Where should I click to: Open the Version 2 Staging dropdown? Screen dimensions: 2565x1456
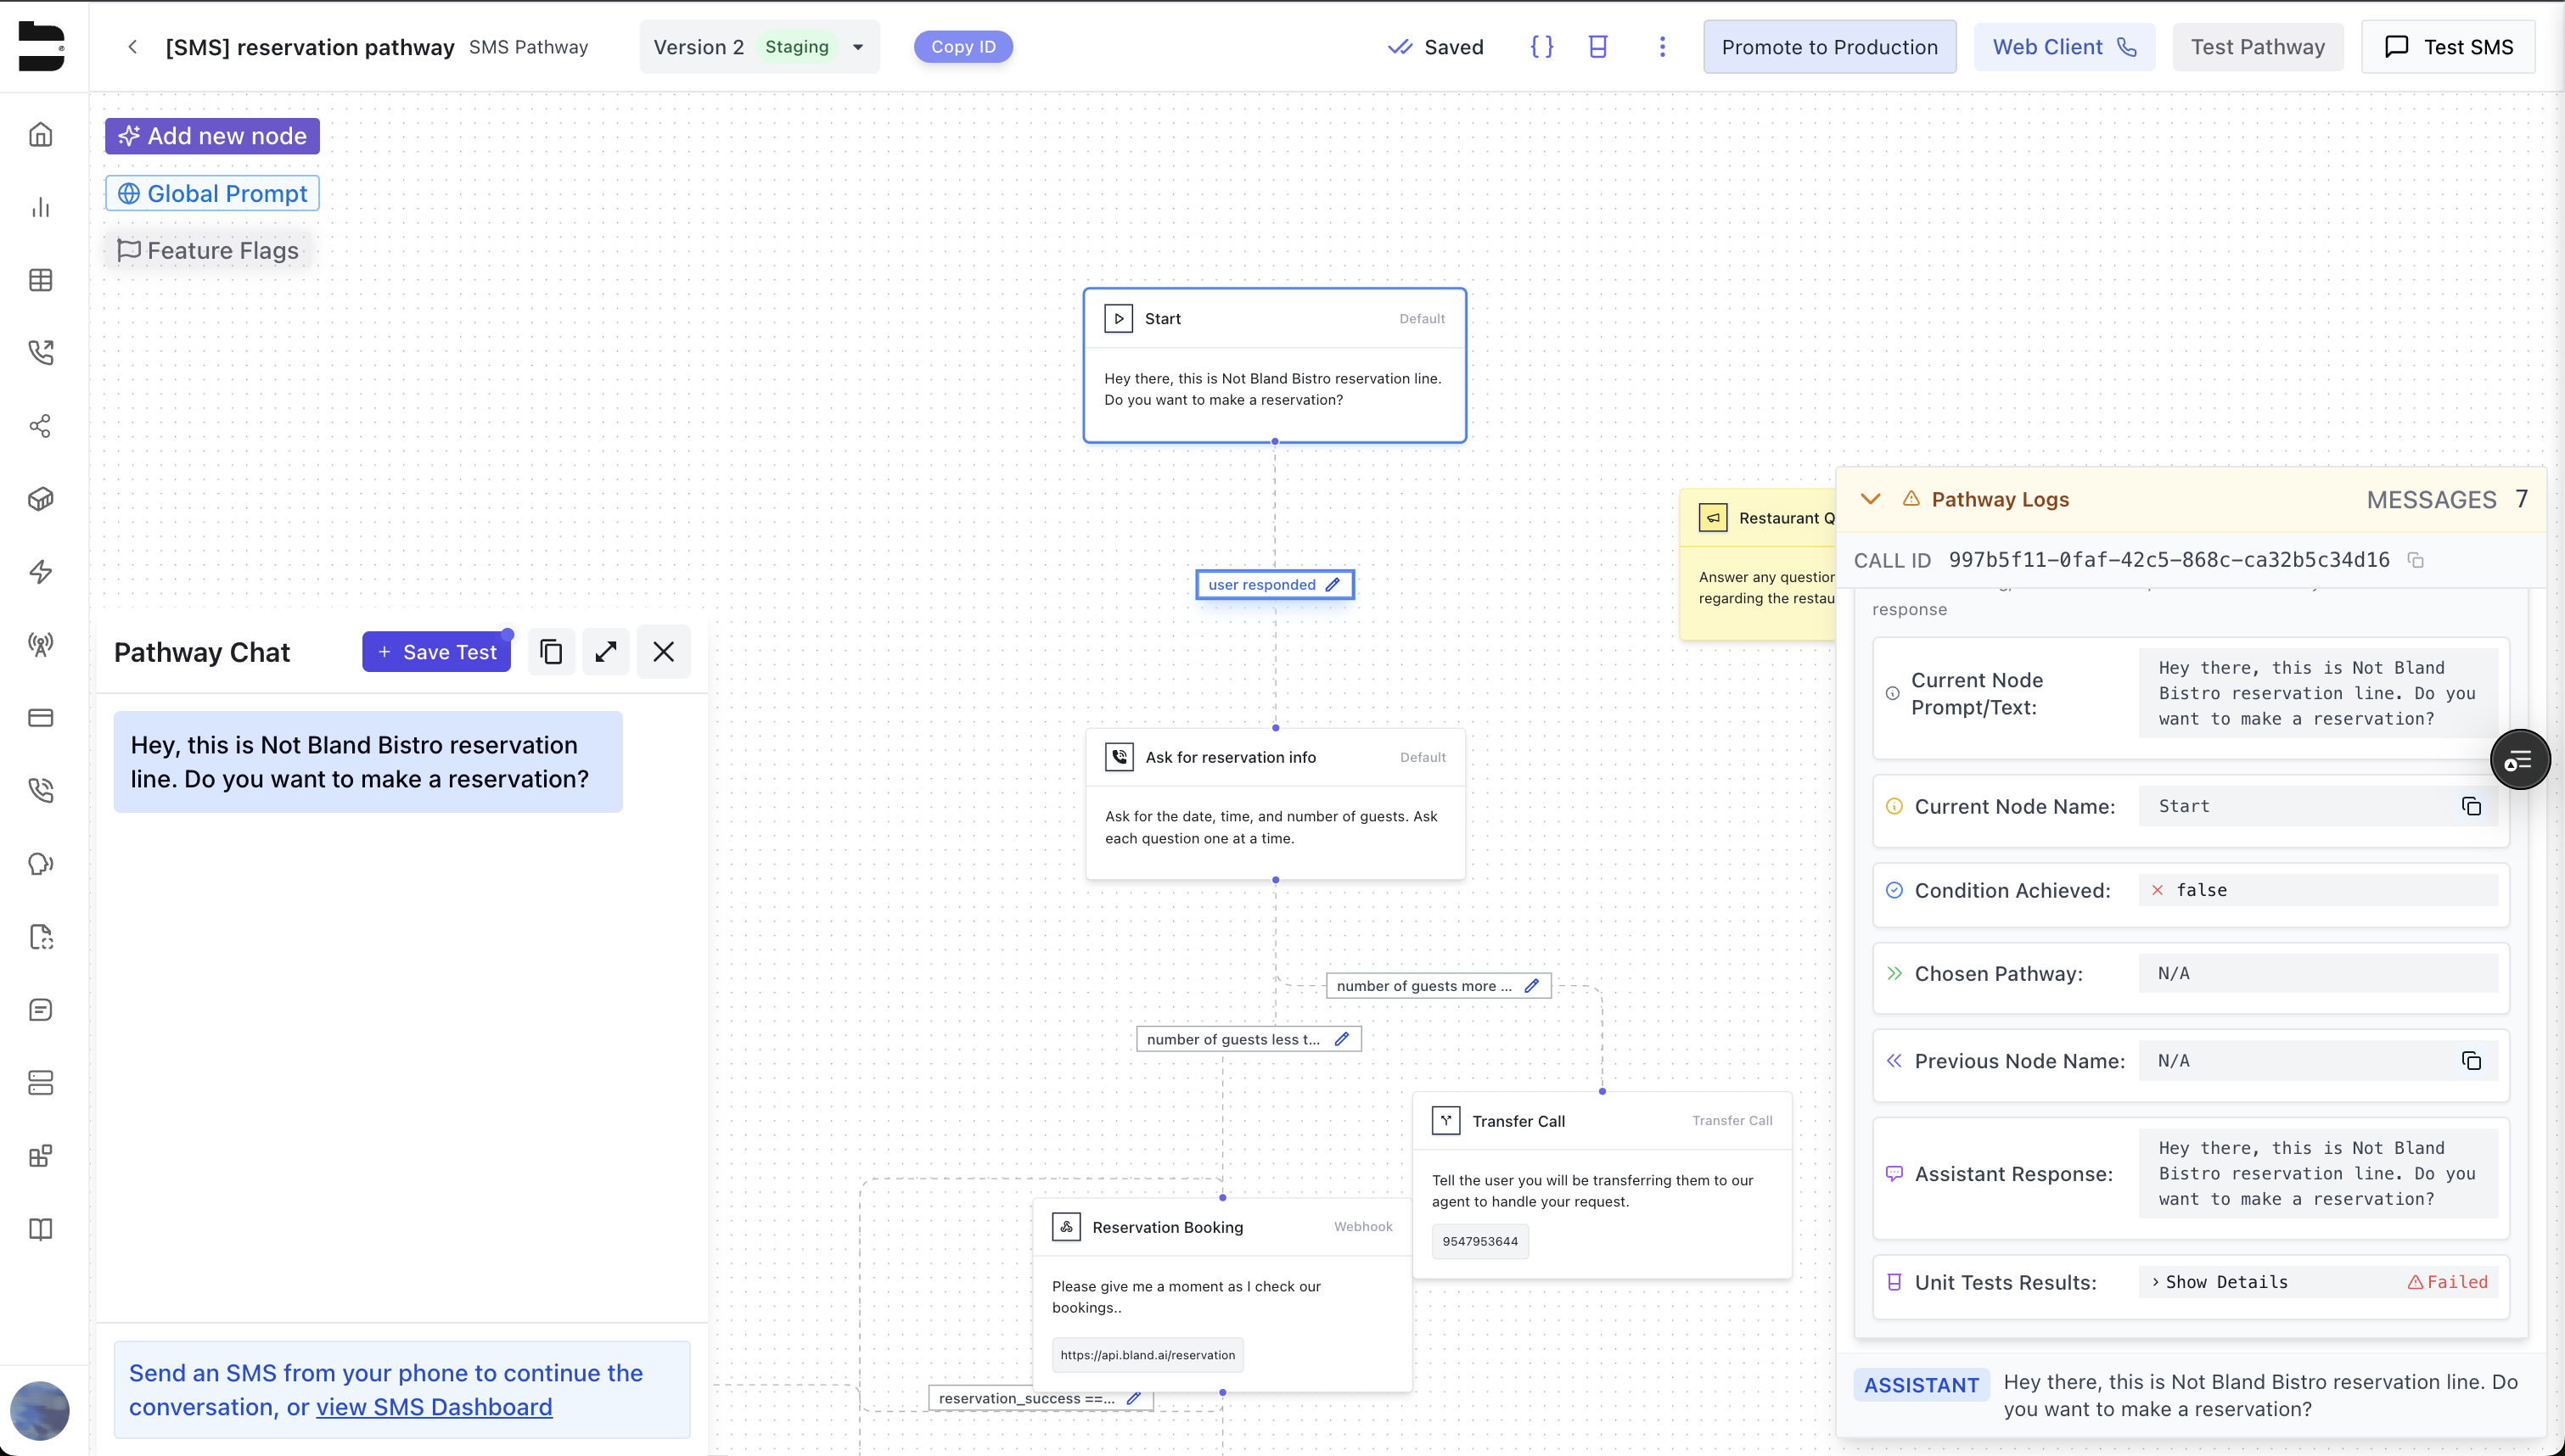click(x=760, y=47)
